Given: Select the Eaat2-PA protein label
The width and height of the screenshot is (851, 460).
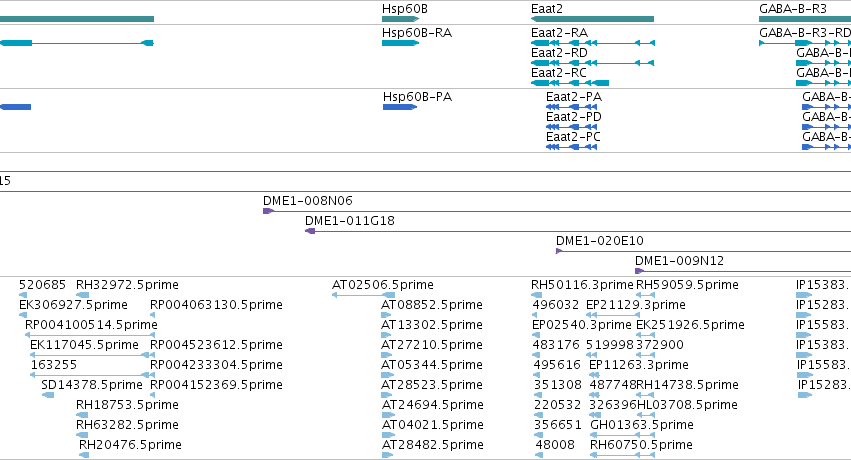Looking at the screenshot, I should click(574, 97).
